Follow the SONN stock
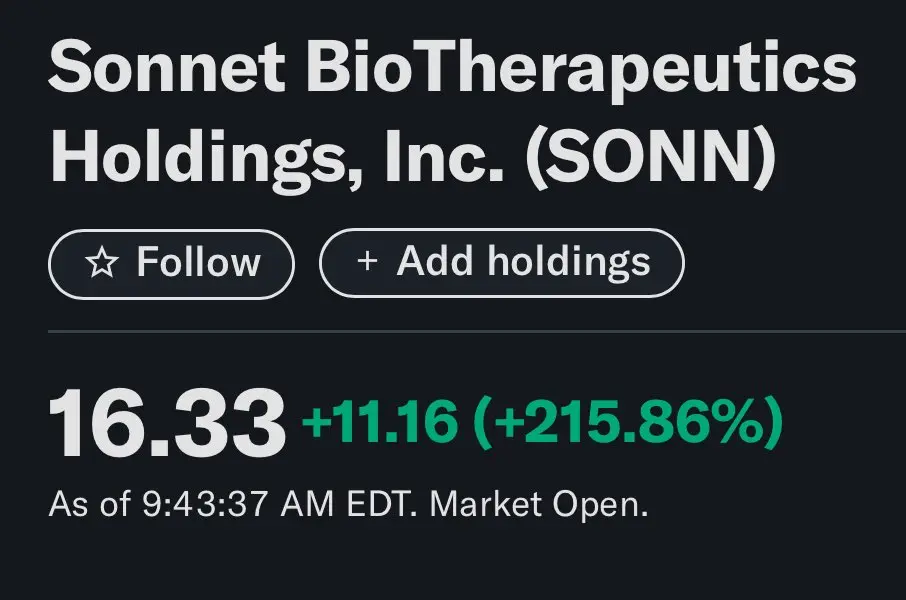Image resolution: width=906 pixels, height=600 pixels. tap(172, 264)
